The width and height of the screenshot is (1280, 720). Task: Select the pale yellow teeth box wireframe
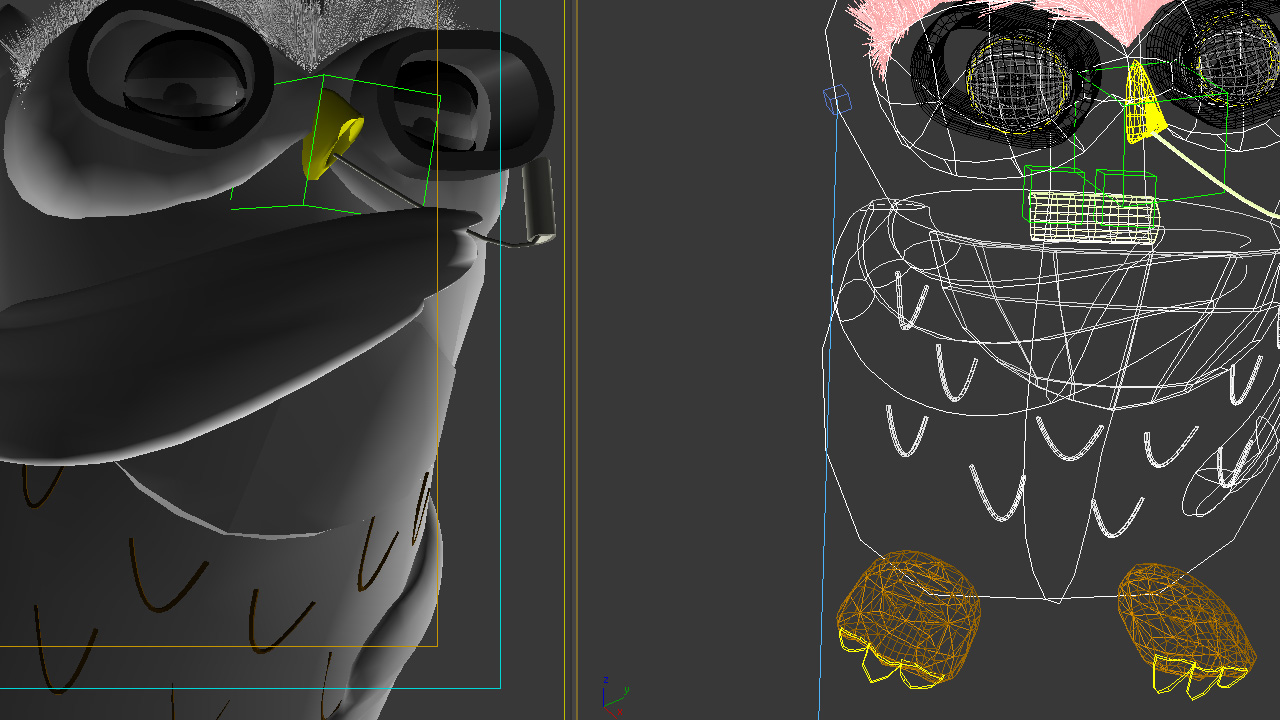[1093, 217]
